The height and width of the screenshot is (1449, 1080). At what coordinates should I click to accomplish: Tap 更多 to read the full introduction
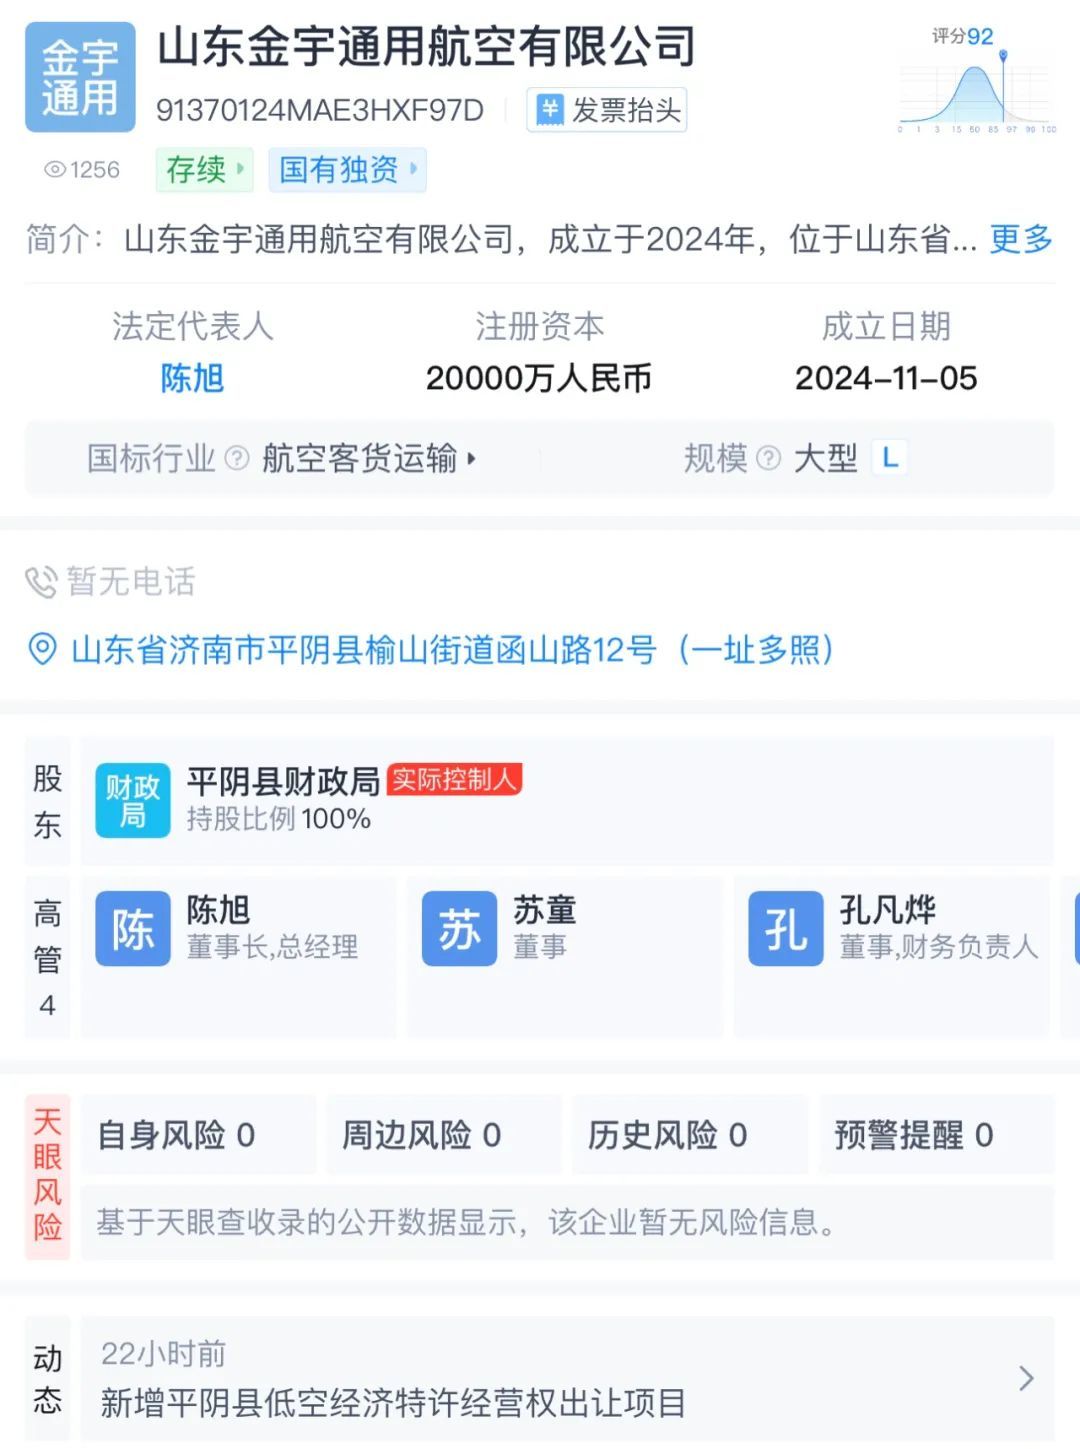click(1021, 239)
